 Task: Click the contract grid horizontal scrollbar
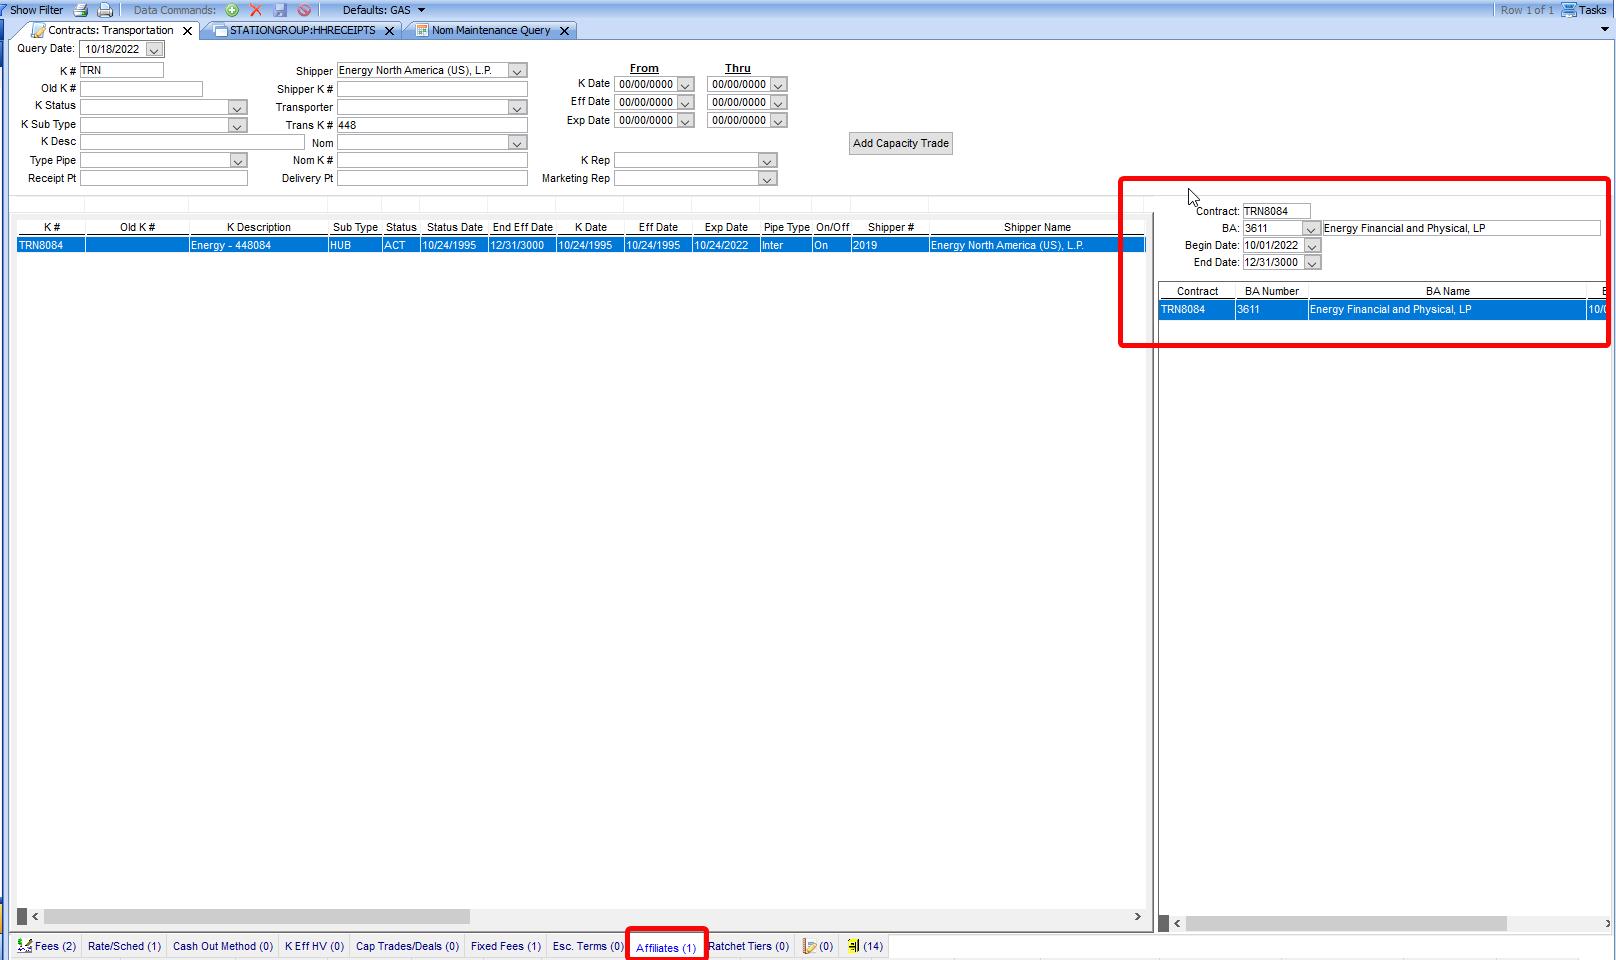pos(257,917)
